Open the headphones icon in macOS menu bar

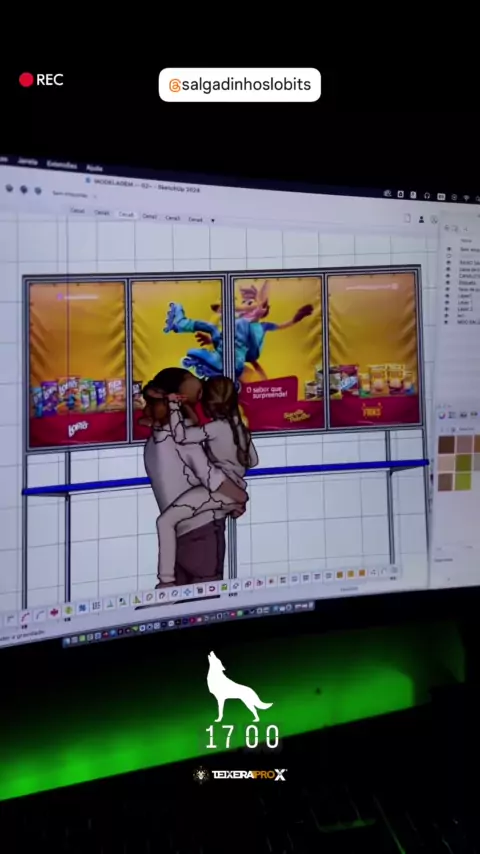click(427, 196)
